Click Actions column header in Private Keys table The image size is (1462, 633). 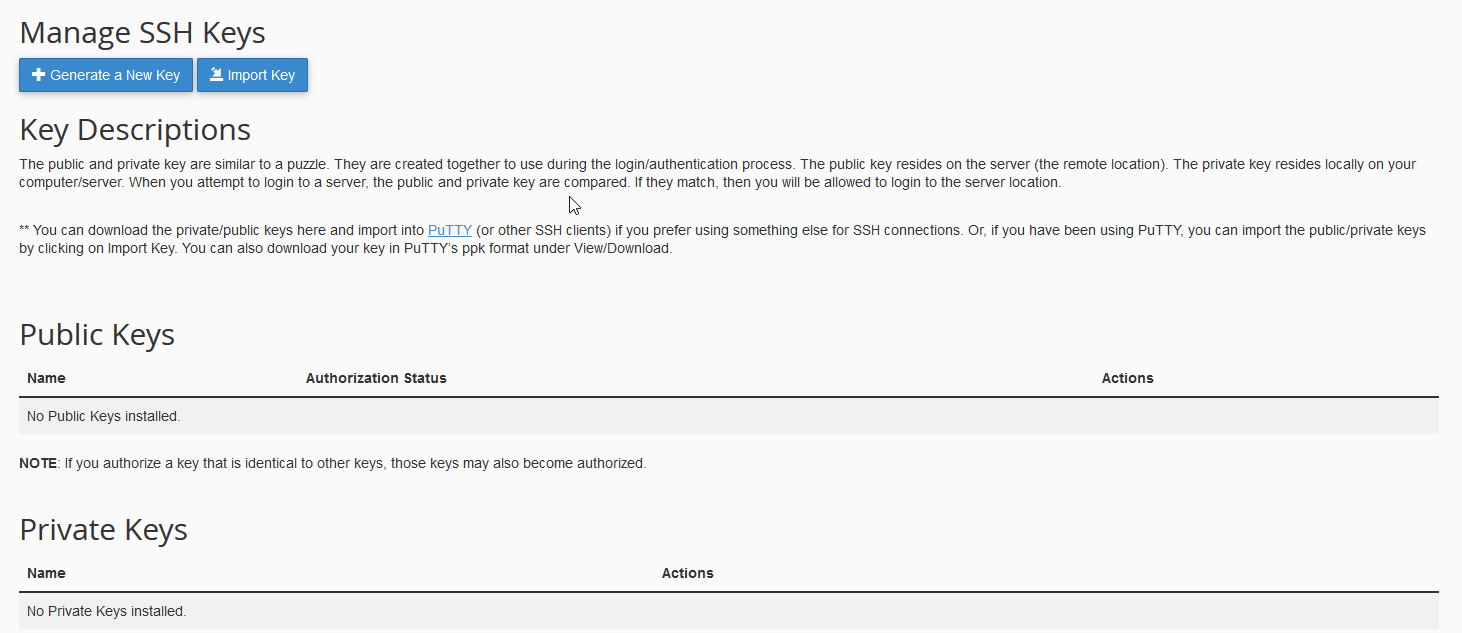click(x=687, y=573)
